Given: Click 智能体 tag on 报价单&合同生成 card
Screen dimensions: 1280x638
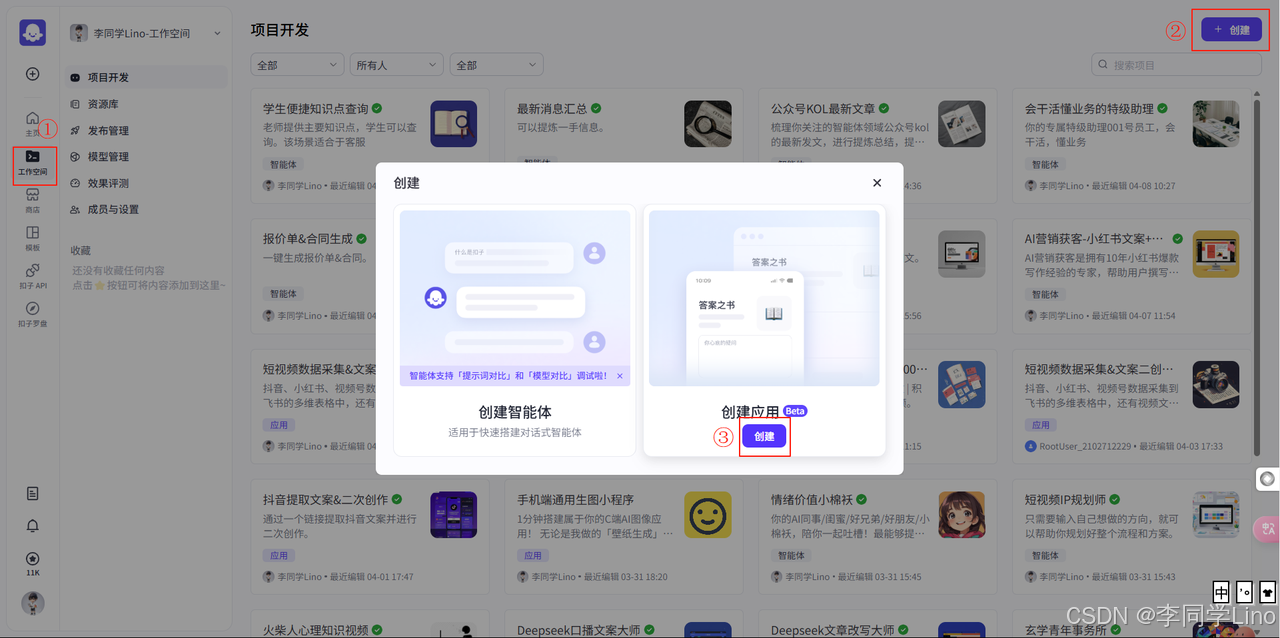Looking at the screenshot, I should click(x=283, y=294).
